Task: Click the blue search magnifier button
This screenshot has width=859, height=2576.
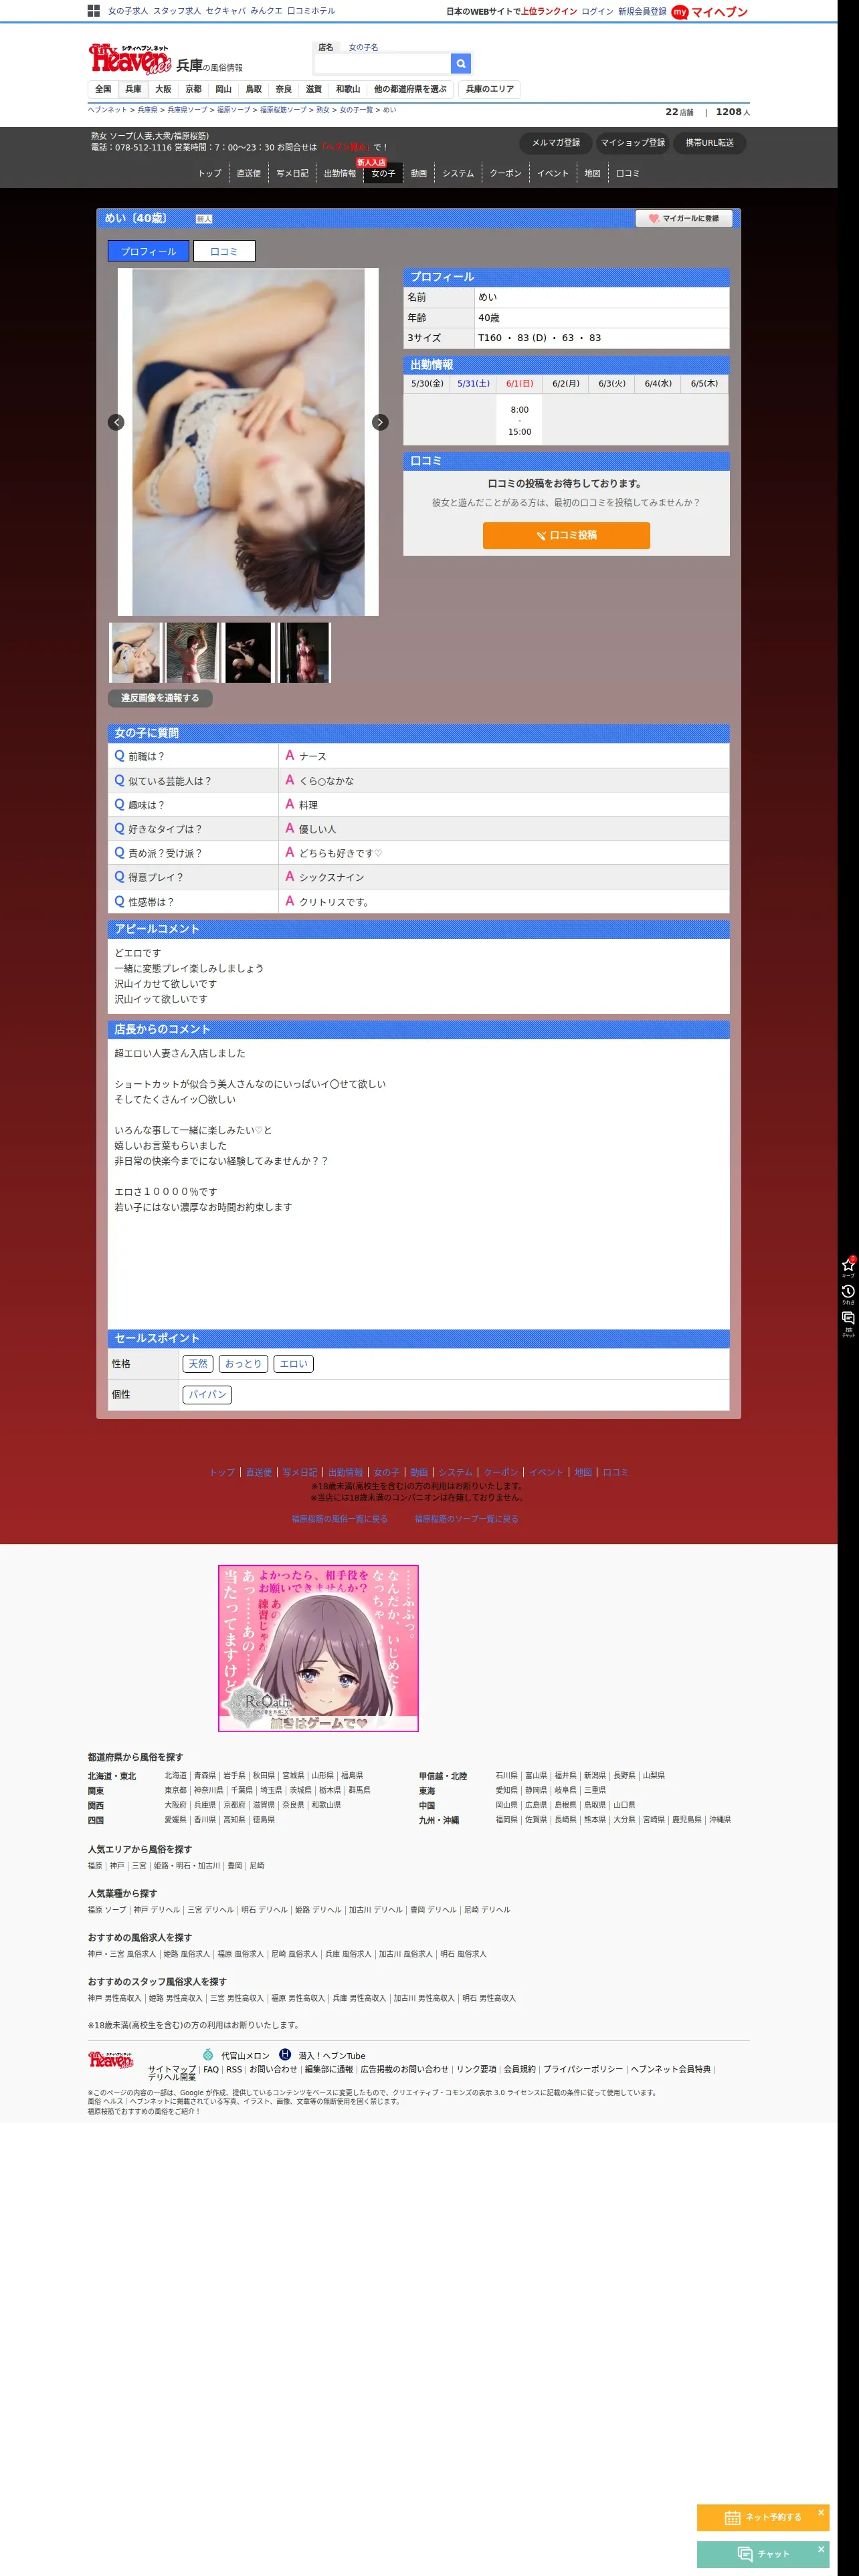Action: pyautogui.click(x=460, y=63)
